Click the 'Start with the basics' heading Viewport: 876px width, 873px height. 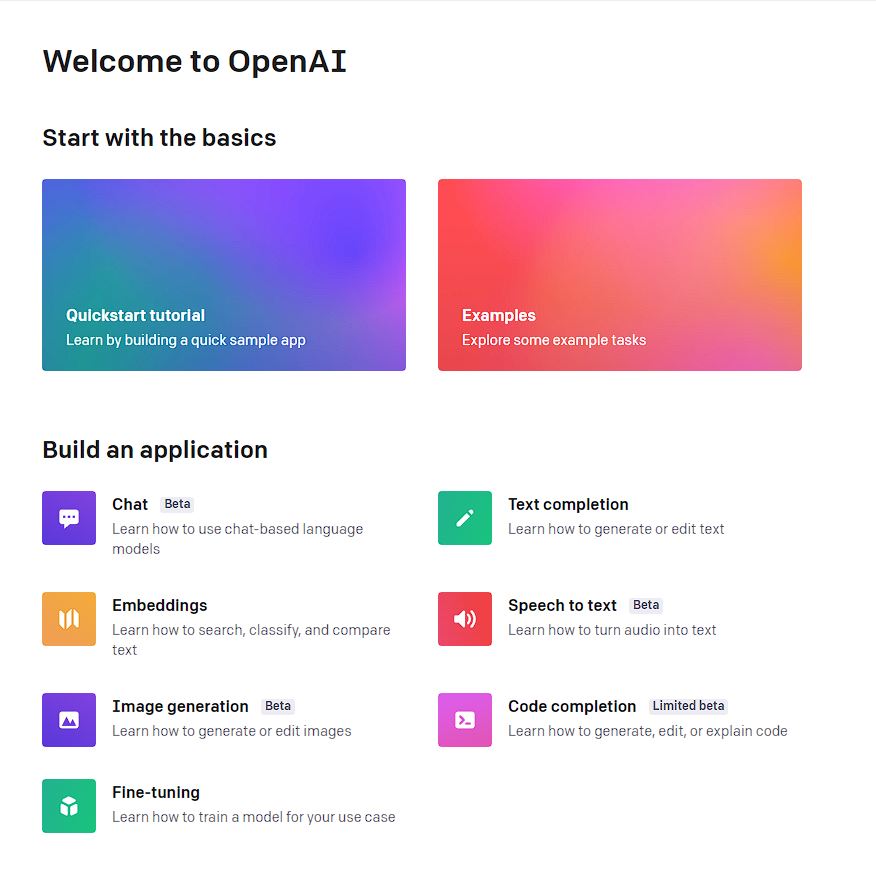click(159, 138)
